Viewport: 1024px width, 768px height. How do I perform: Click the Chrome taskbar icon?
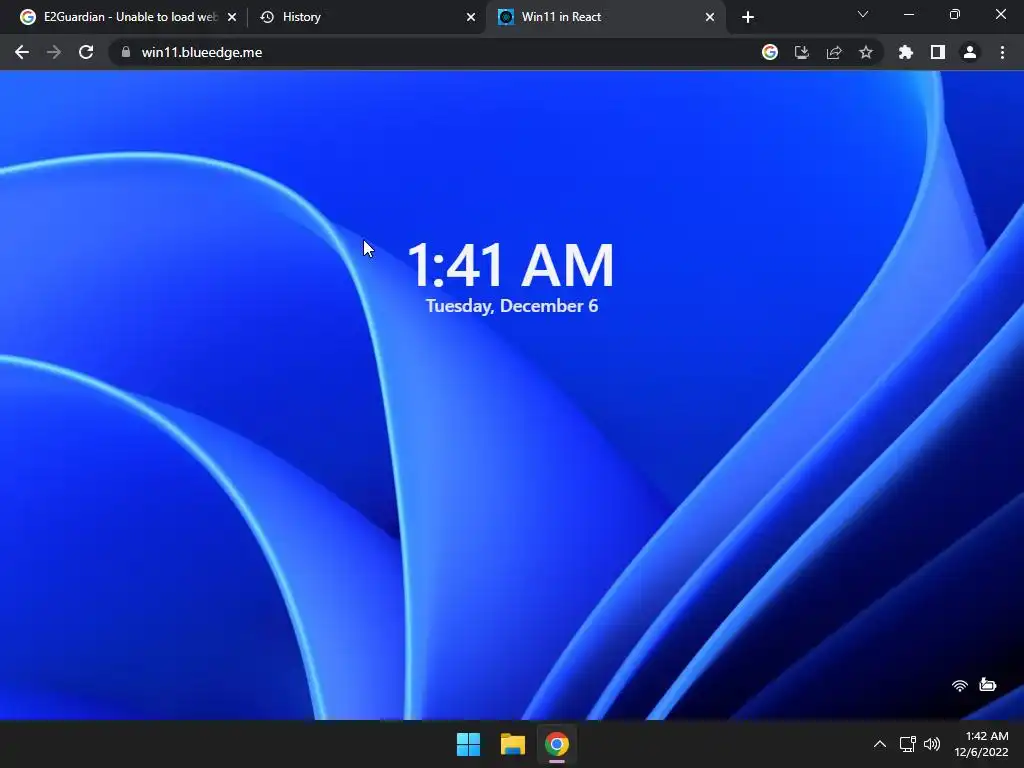point(557,744)
